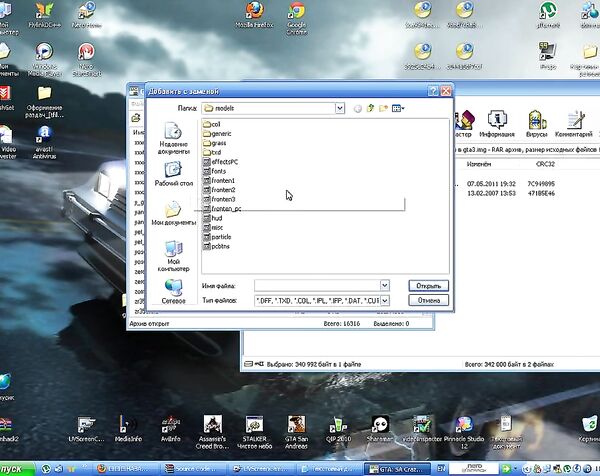
Task: Click the Отмена button
Action: [428, 300]
